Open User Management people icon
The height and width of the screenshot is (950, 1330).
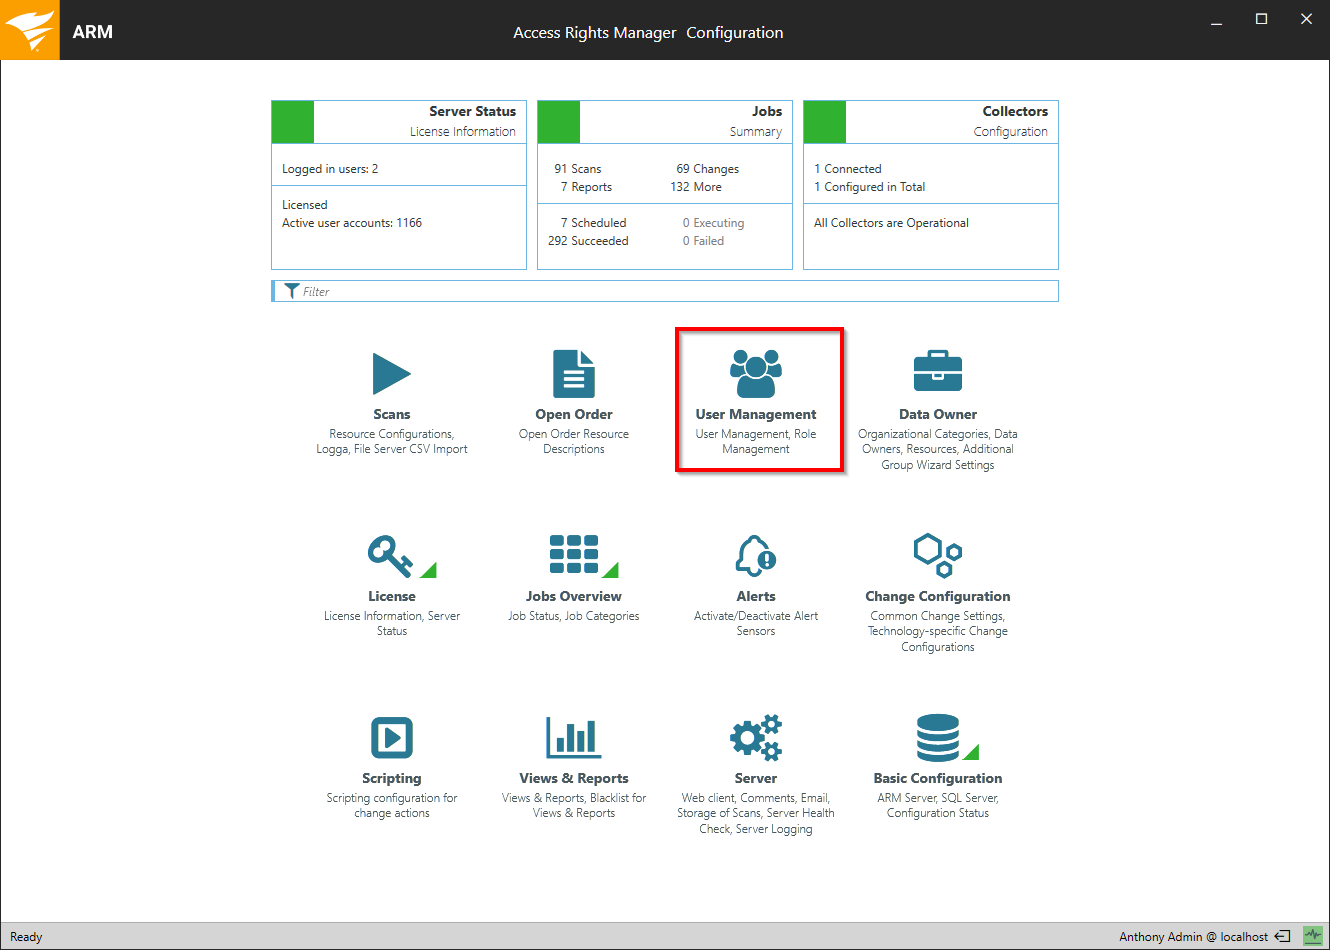coord(756,374)
